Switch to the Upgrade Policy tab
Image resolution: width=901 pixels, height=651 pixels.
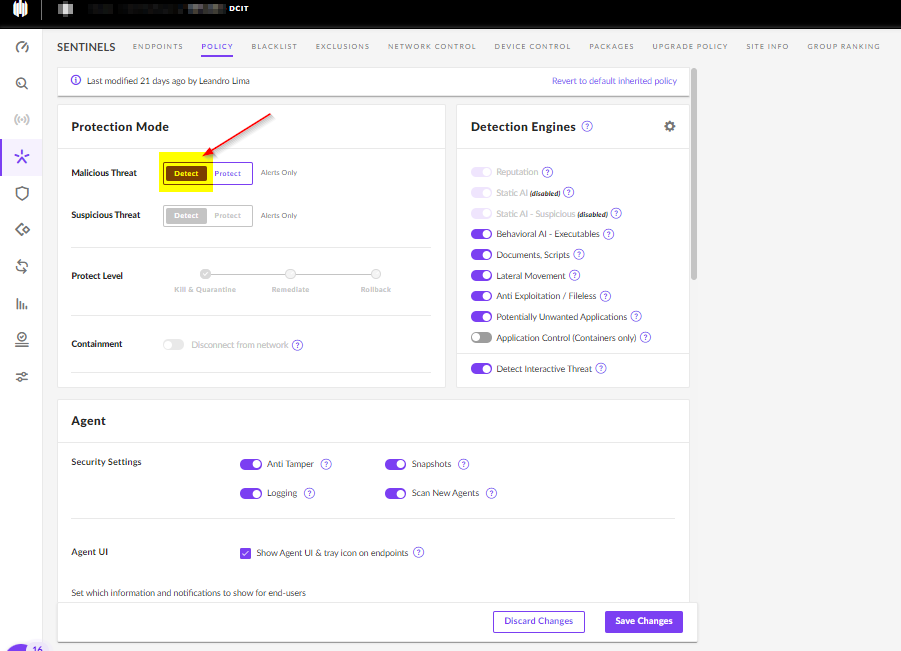690,47
